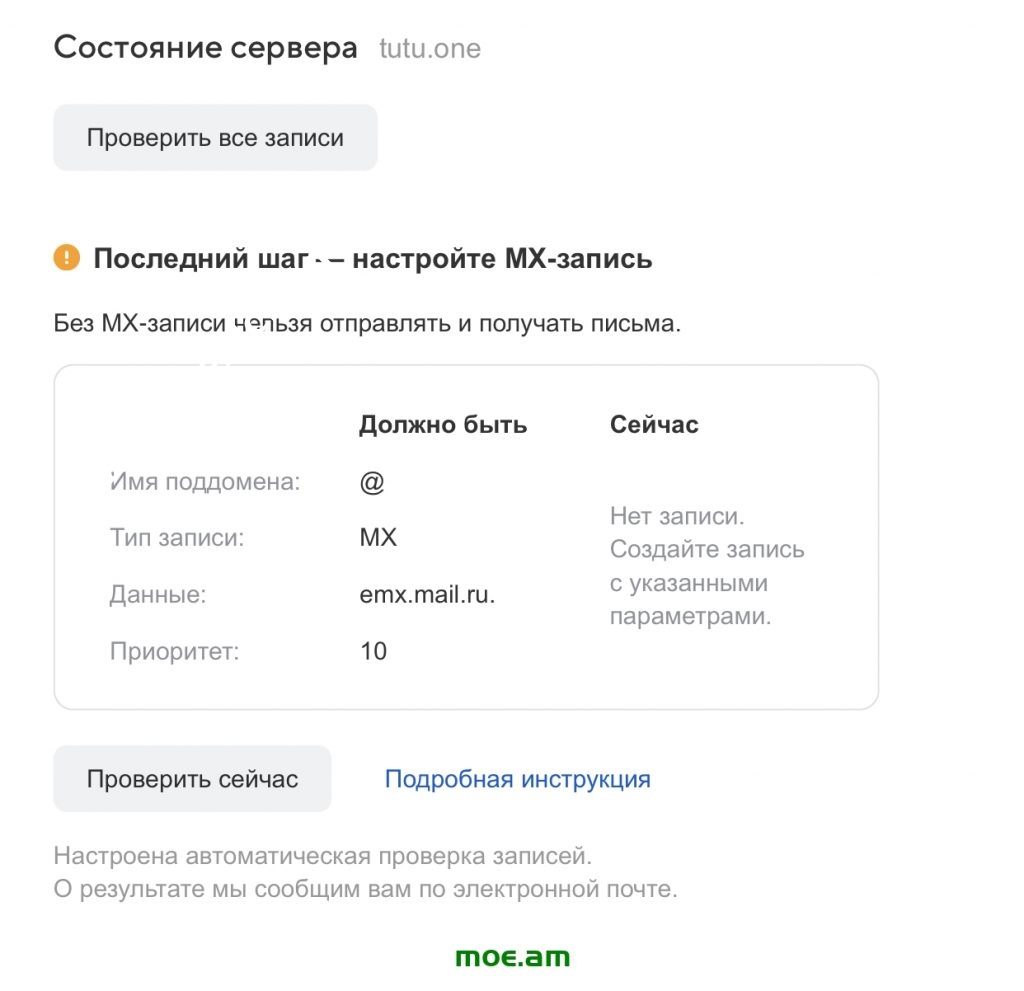
Task: Click the Должно быть column header
Action: 443,425
